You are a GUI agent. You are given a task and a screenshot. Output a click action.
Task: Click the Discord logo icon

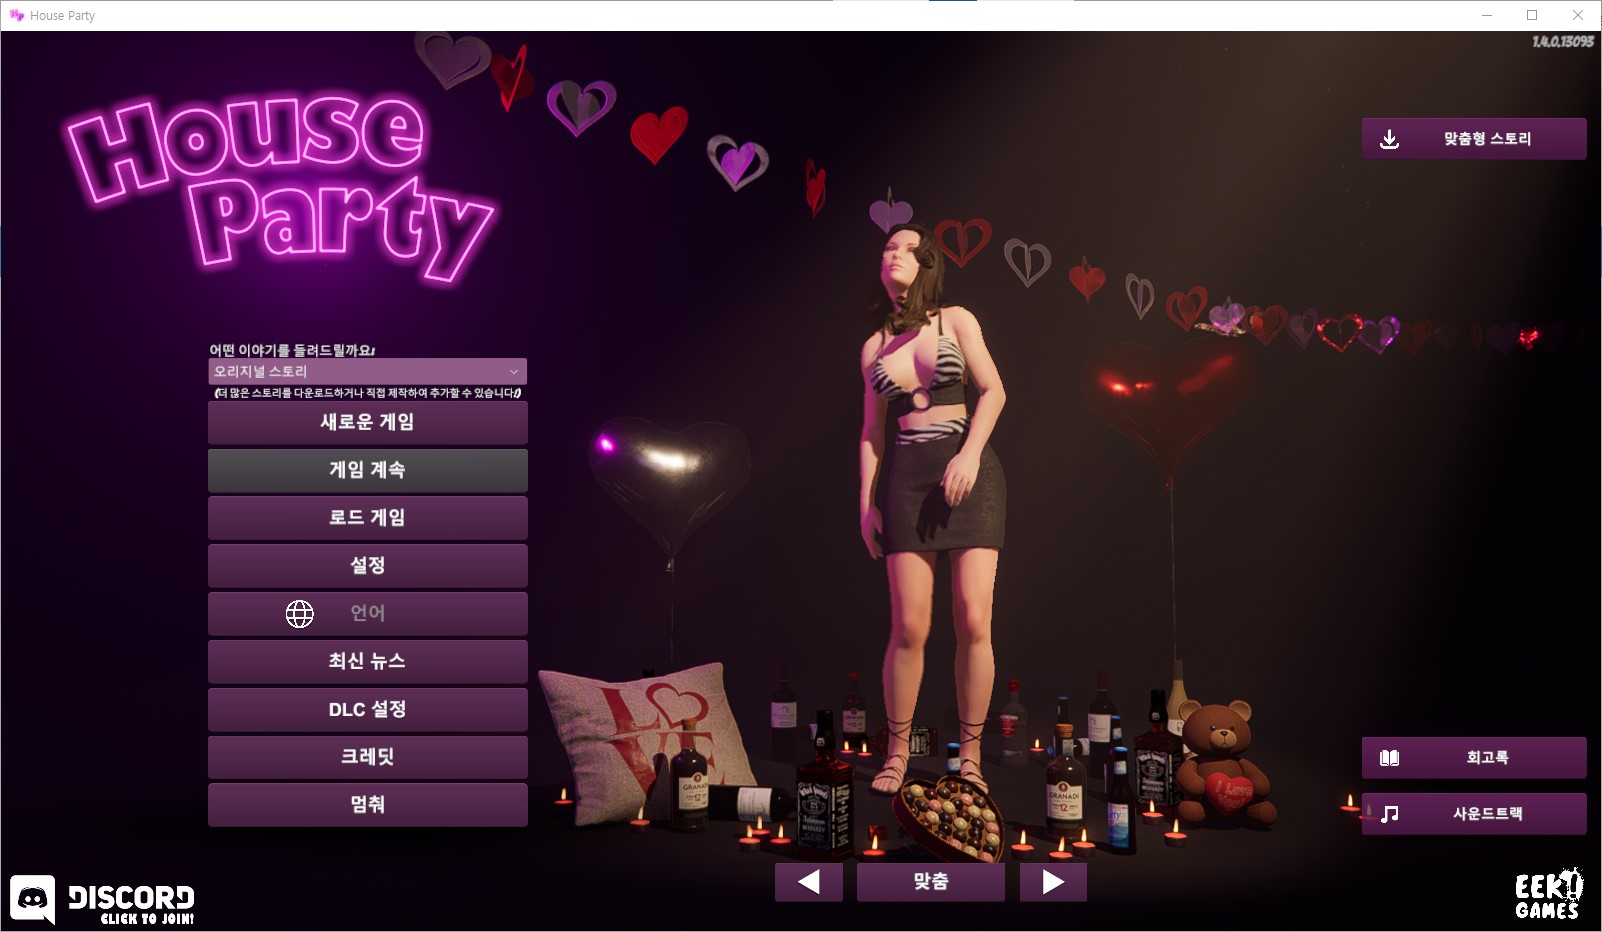tap(33, 899)
